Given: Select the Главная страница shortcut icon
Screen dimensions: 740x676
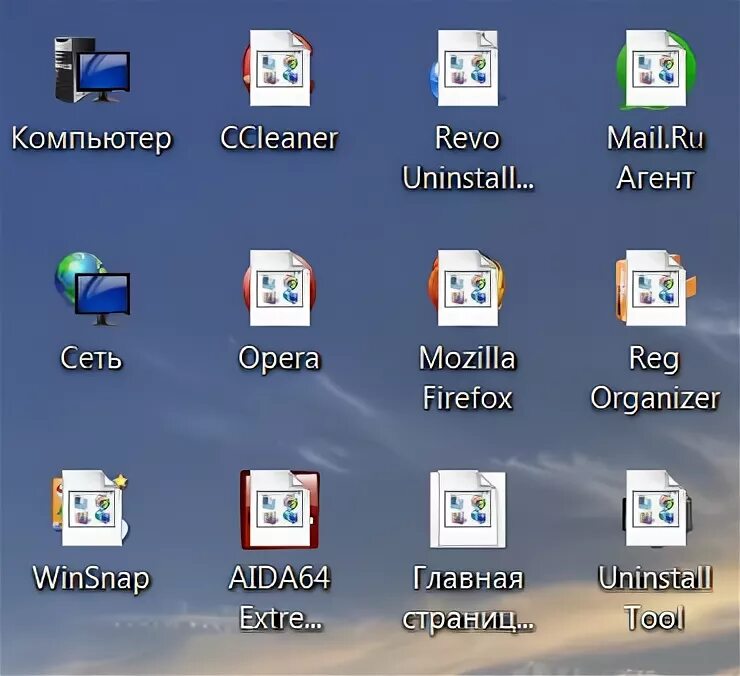Looking at the screenshot, I should click(468, 508).
